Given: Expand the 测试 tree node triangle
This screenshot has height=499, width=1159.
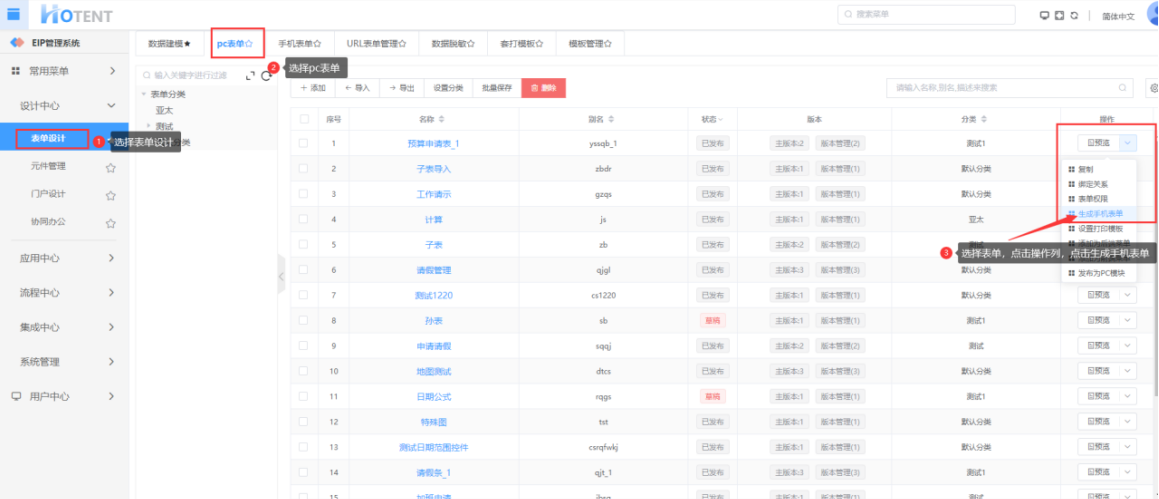Looking at the screenshot, I should (x=149, y=126).
